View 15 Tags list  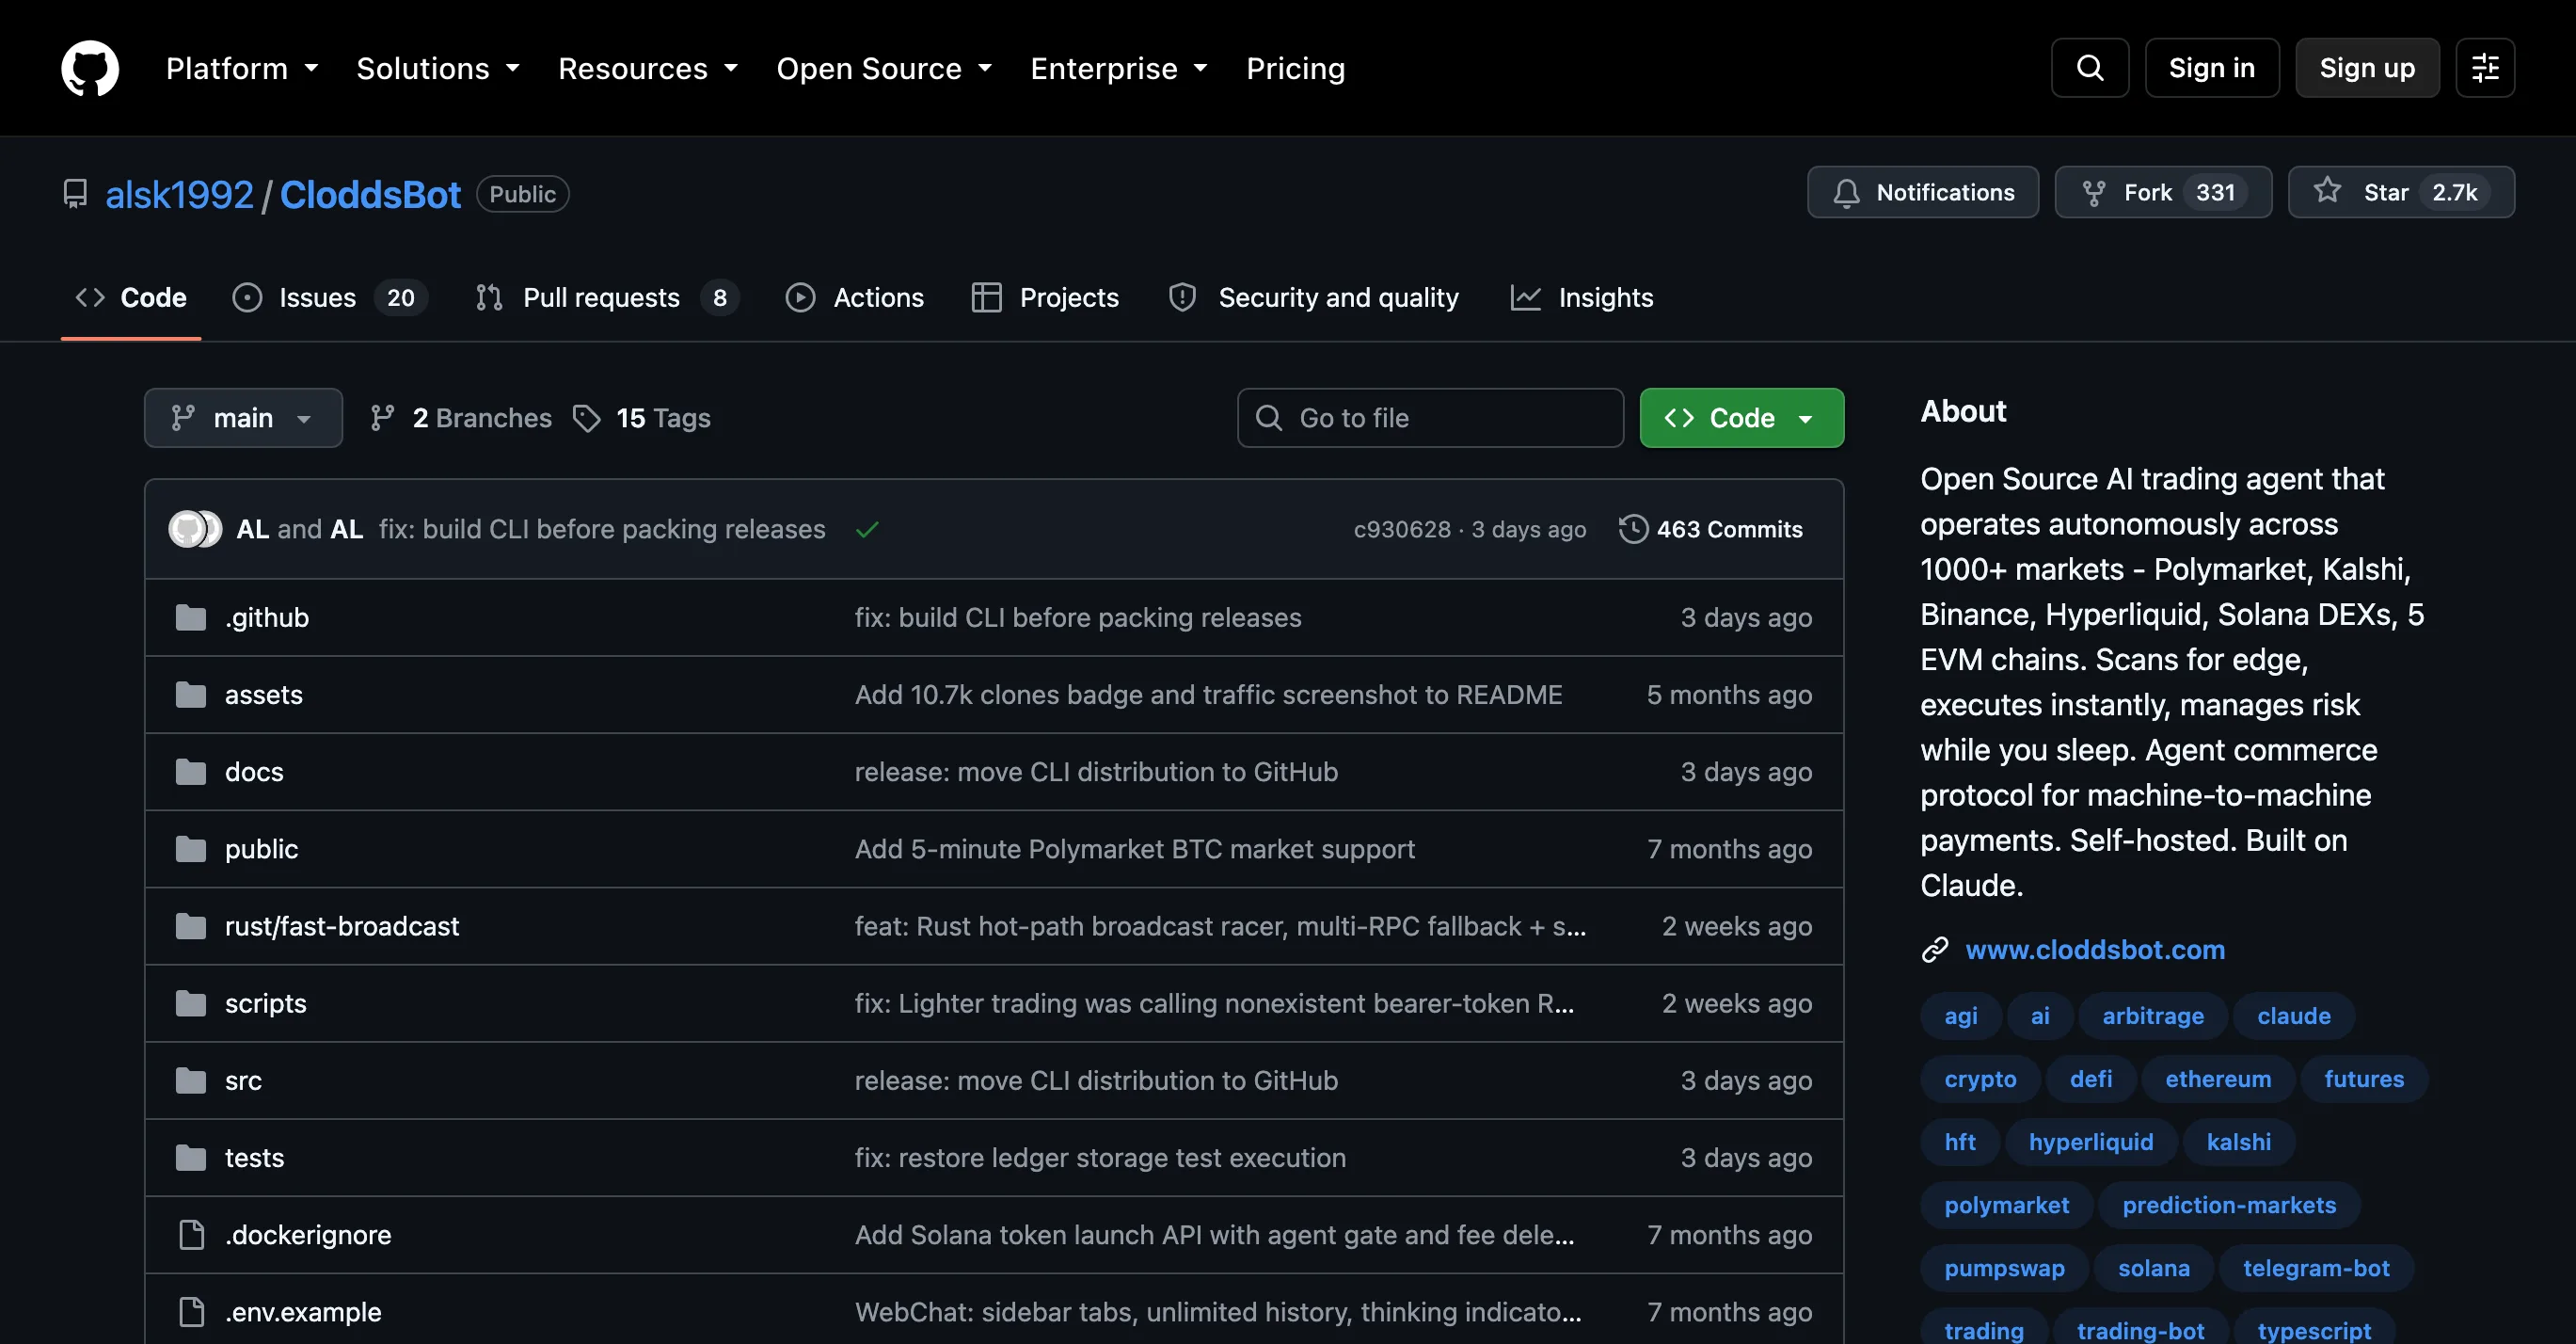(x=642, y=418)
